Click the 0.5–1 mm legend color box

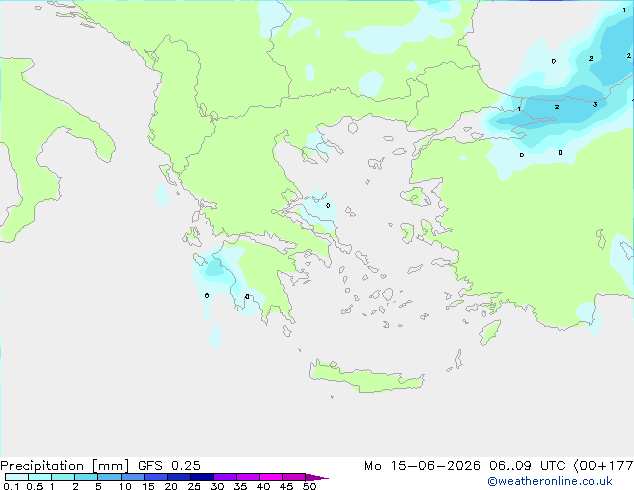click(40, 477)
